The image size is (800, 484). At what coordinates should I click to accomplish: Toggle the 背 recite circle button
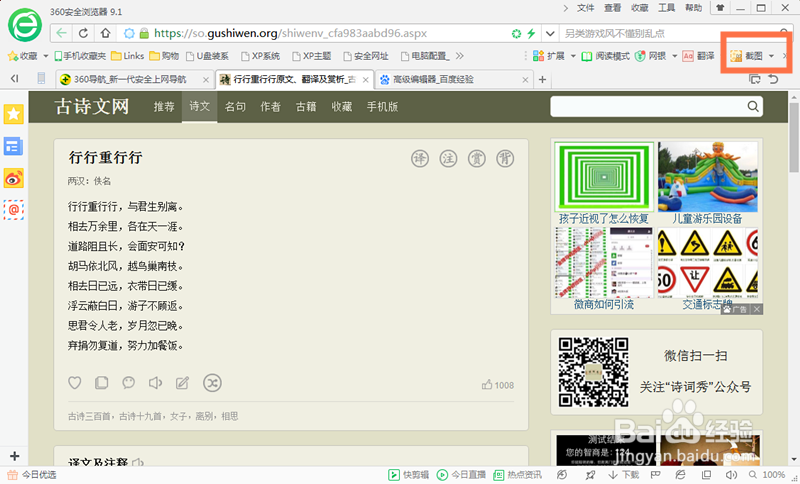pos(505,159)
